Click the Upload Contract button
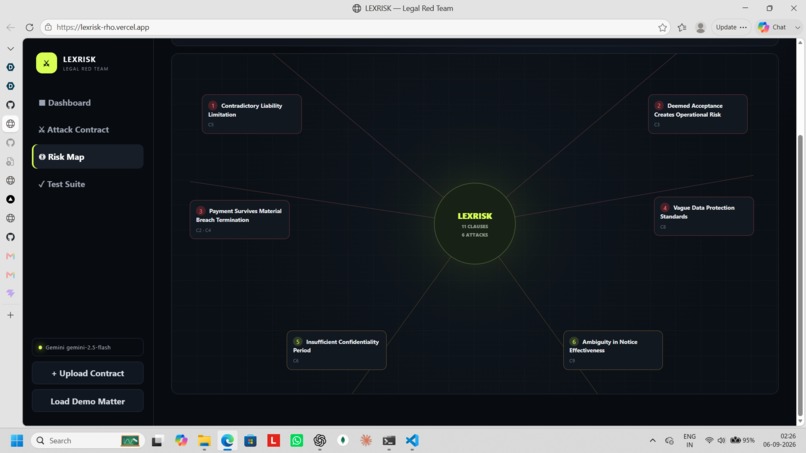 pos(87,373)
